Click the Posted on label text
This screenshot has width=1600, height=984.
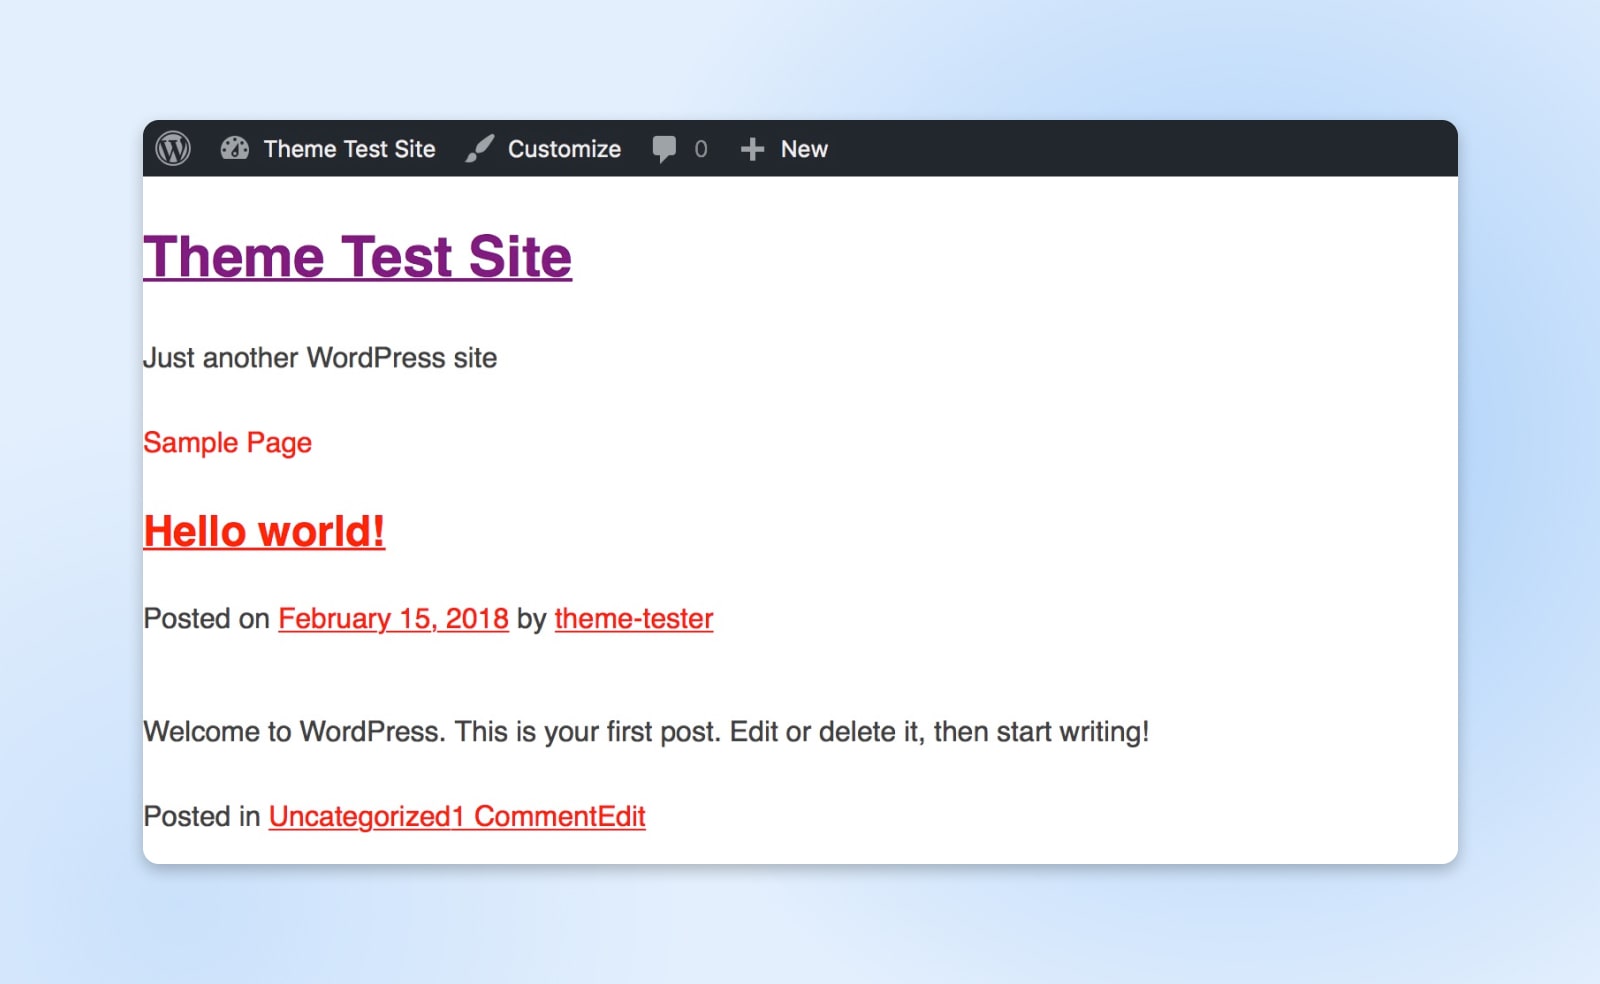click(203, 618)
